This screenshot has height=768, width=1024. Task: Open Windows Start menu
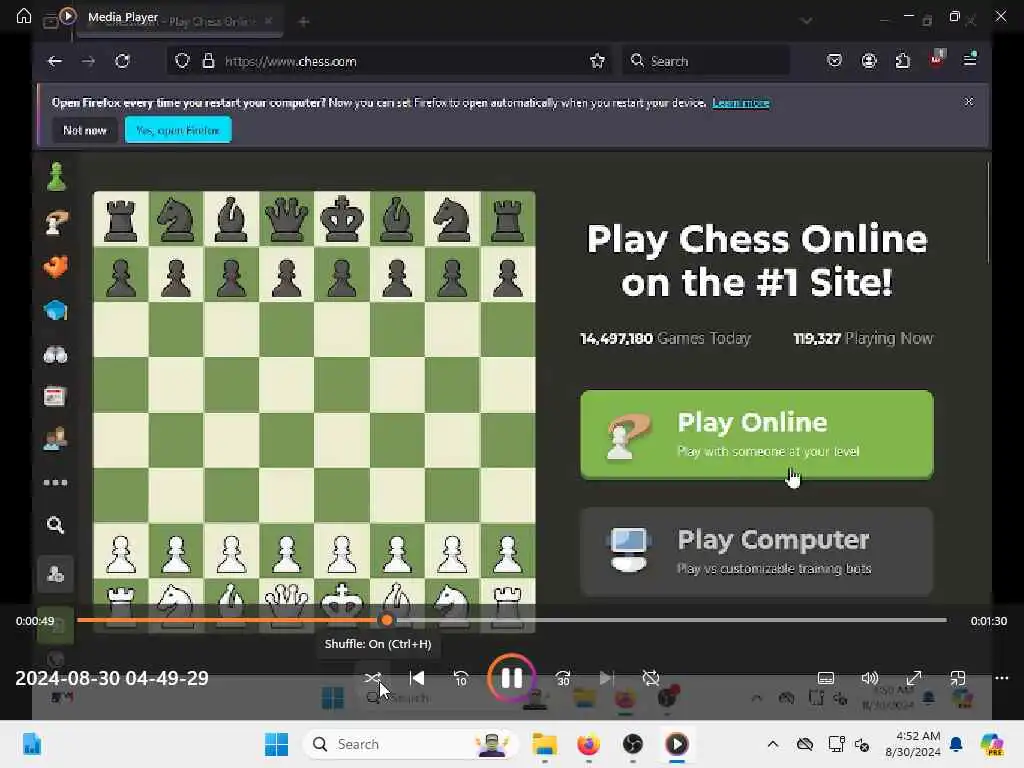click(x=276, y=744)
